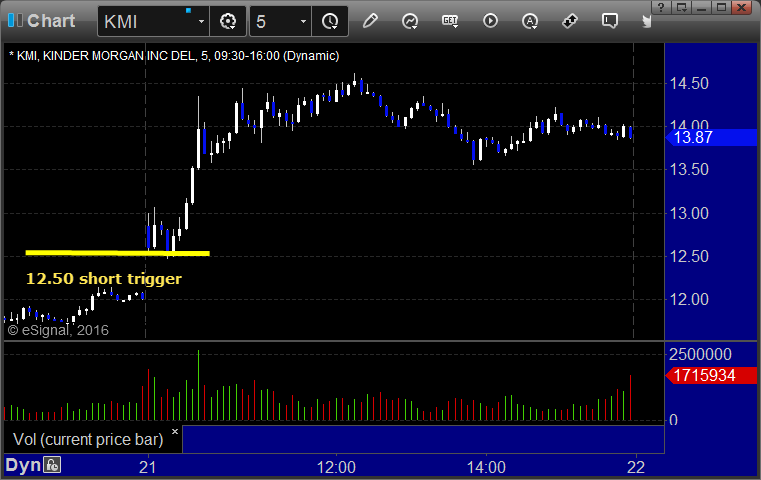761x480 pixels.
Task: Close the Vol study label
Action: pyautogui.click(x=175, y=431)
